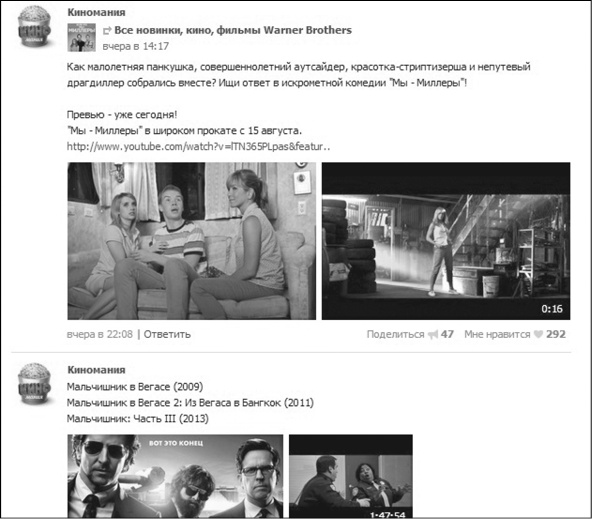Image resolution: width=592 pixels, height=519 pixels.
Task: Play the 0:16 garage video
Action: tap(446, 241)
